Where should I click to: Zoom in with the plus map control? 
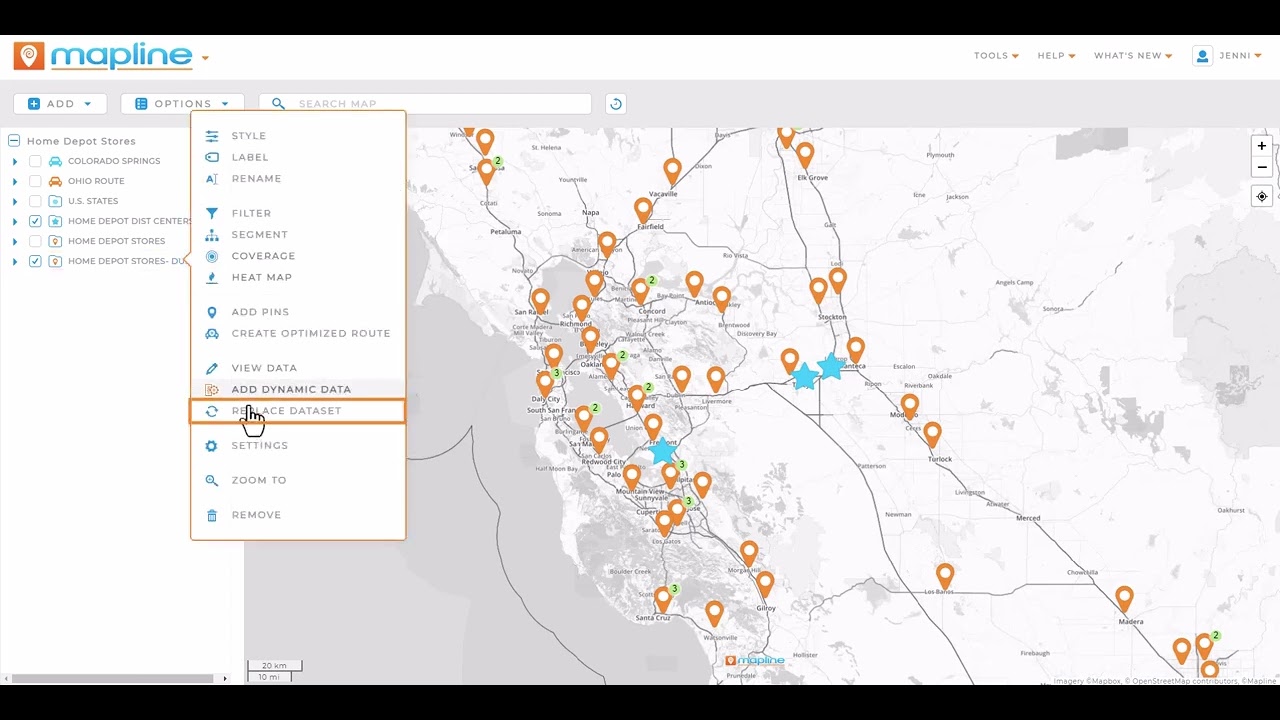(1262, 146)
